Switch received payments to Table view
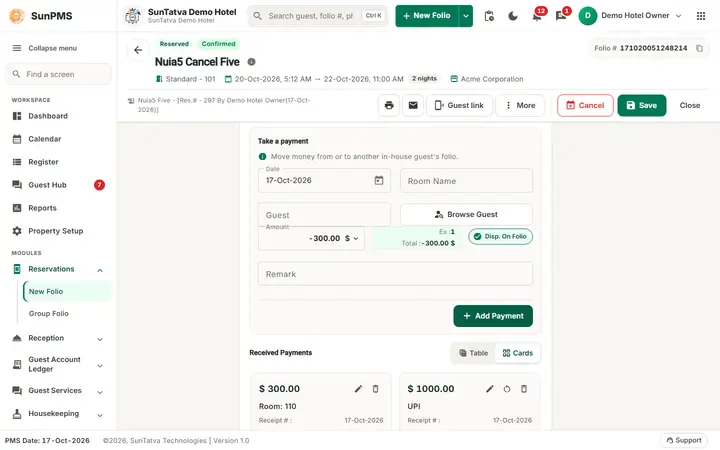720x450 pixels. 473,353
